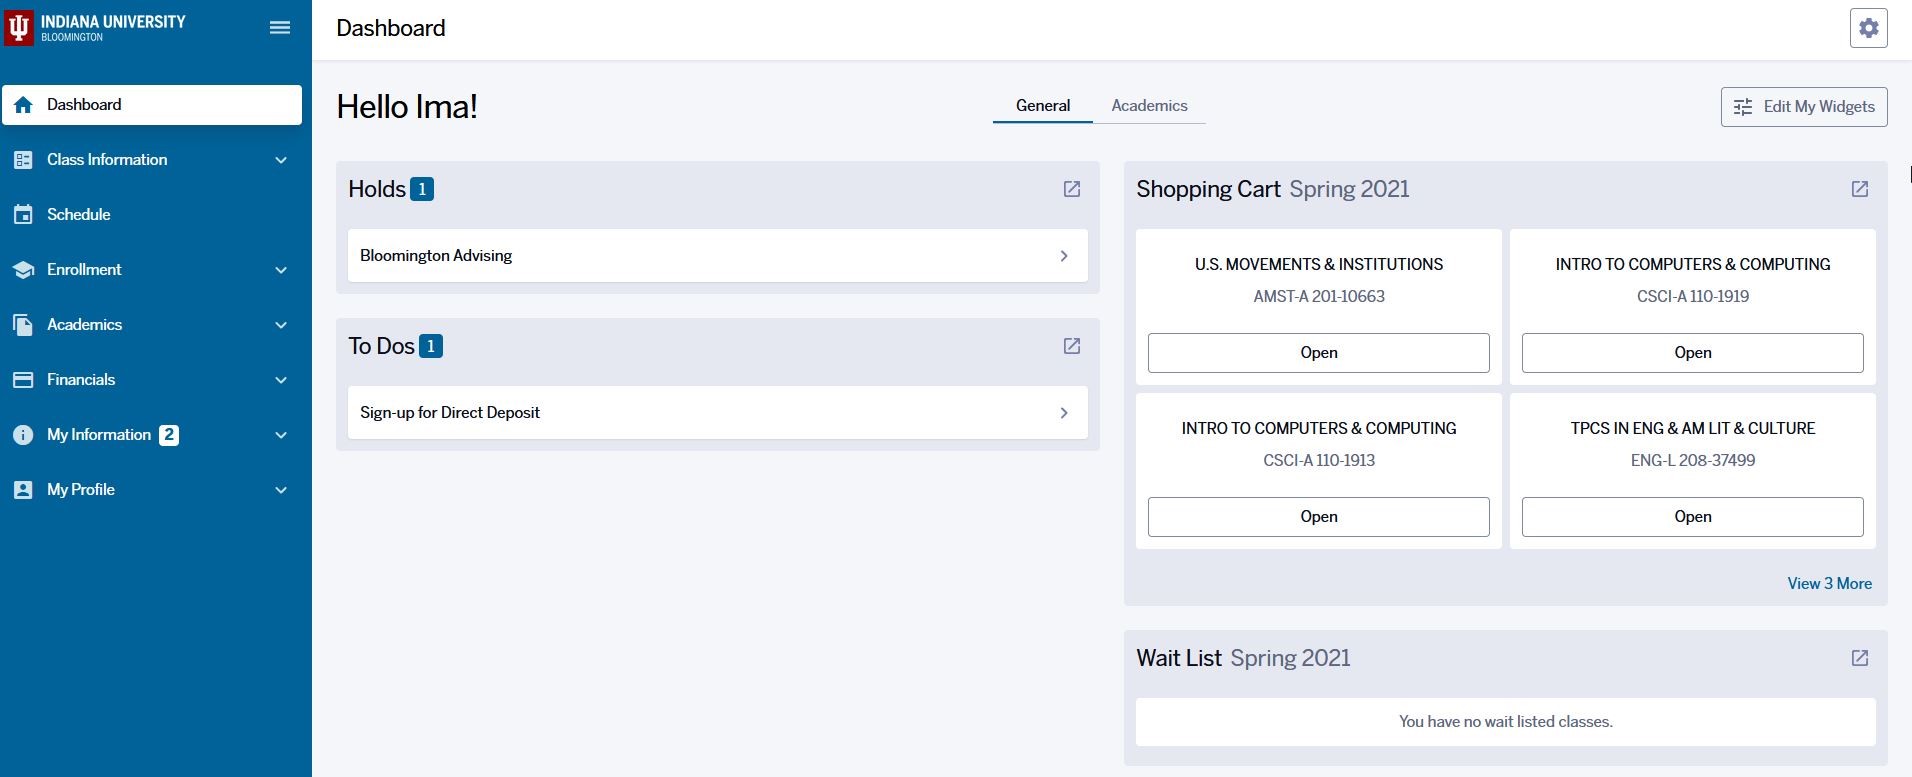Select the General tab
Image resolution: width=1912 pixels, height=777 pixels.
pyautogui.click(x=1042, y=106)
